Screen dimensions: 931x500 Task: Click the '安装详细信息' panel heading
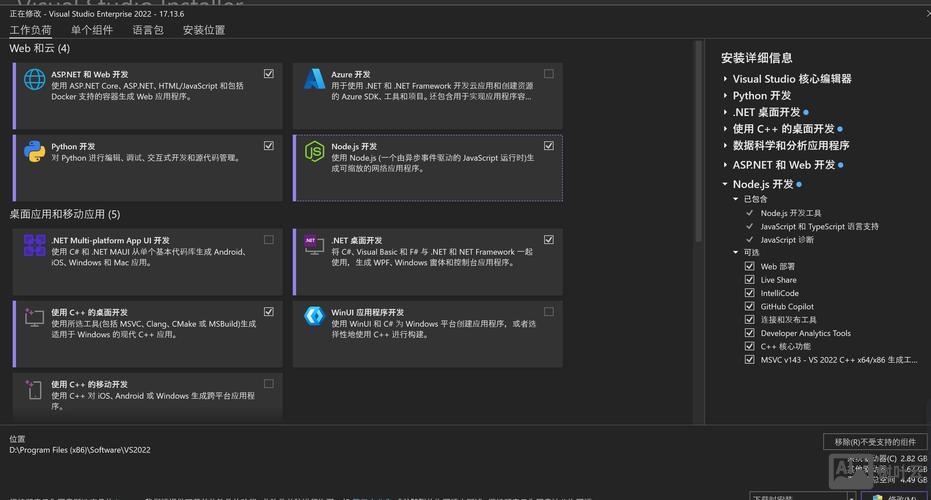pyautogui.click(x=756, y=58)
